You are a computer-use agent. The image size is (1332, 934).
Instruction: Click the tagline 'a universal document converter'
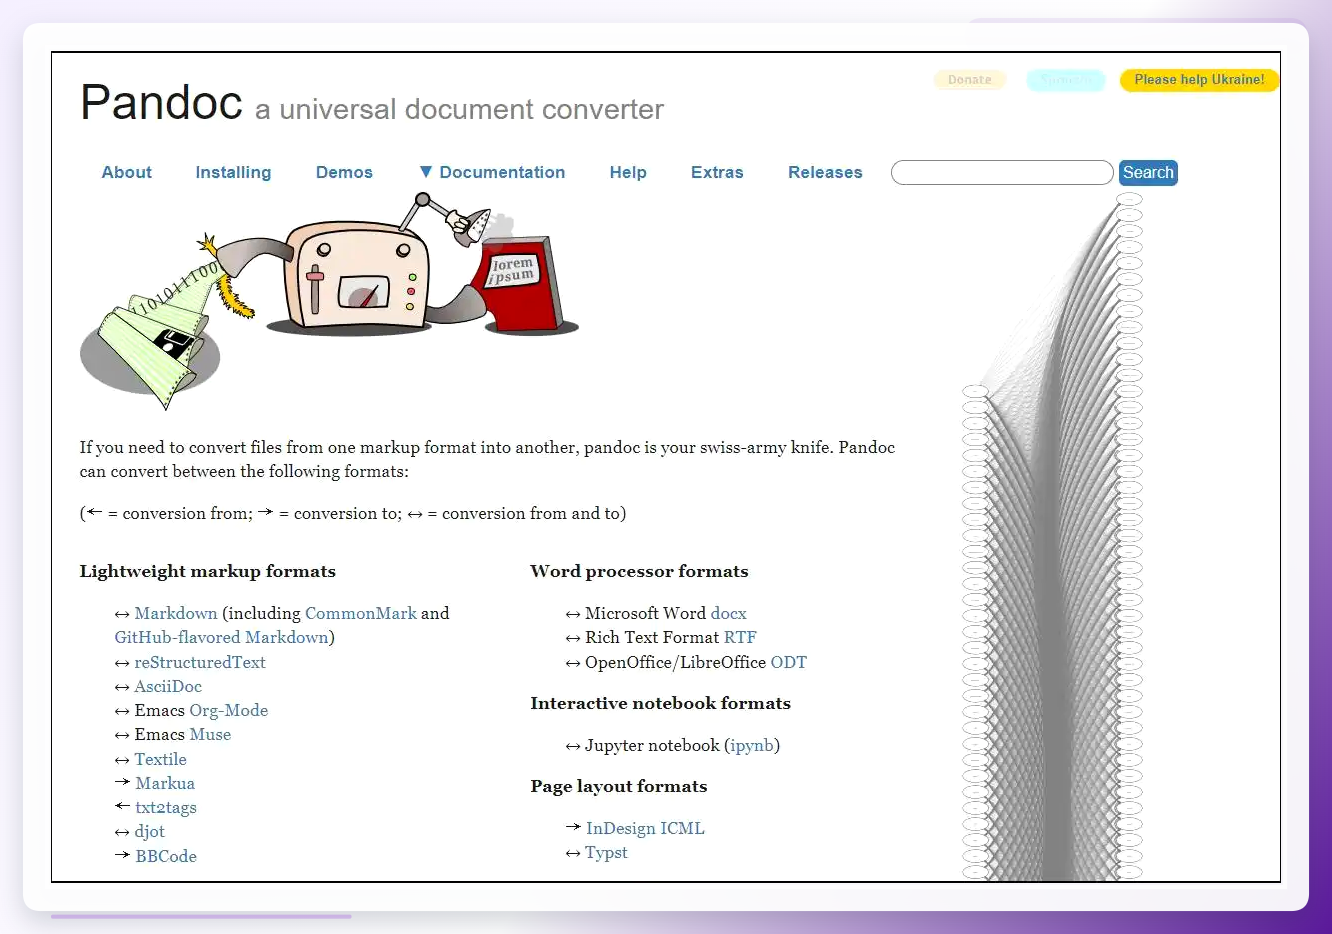(x=459, y=109)
